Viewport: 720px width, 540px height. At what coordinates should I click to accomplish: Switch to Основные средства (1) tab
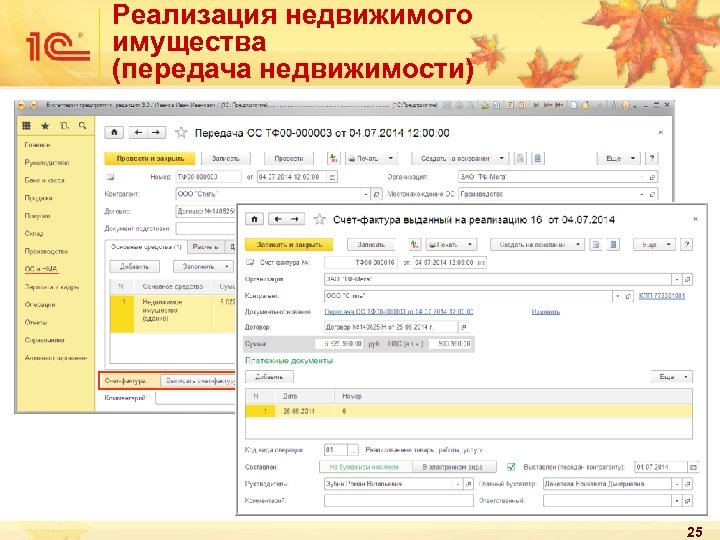(146, 247)
